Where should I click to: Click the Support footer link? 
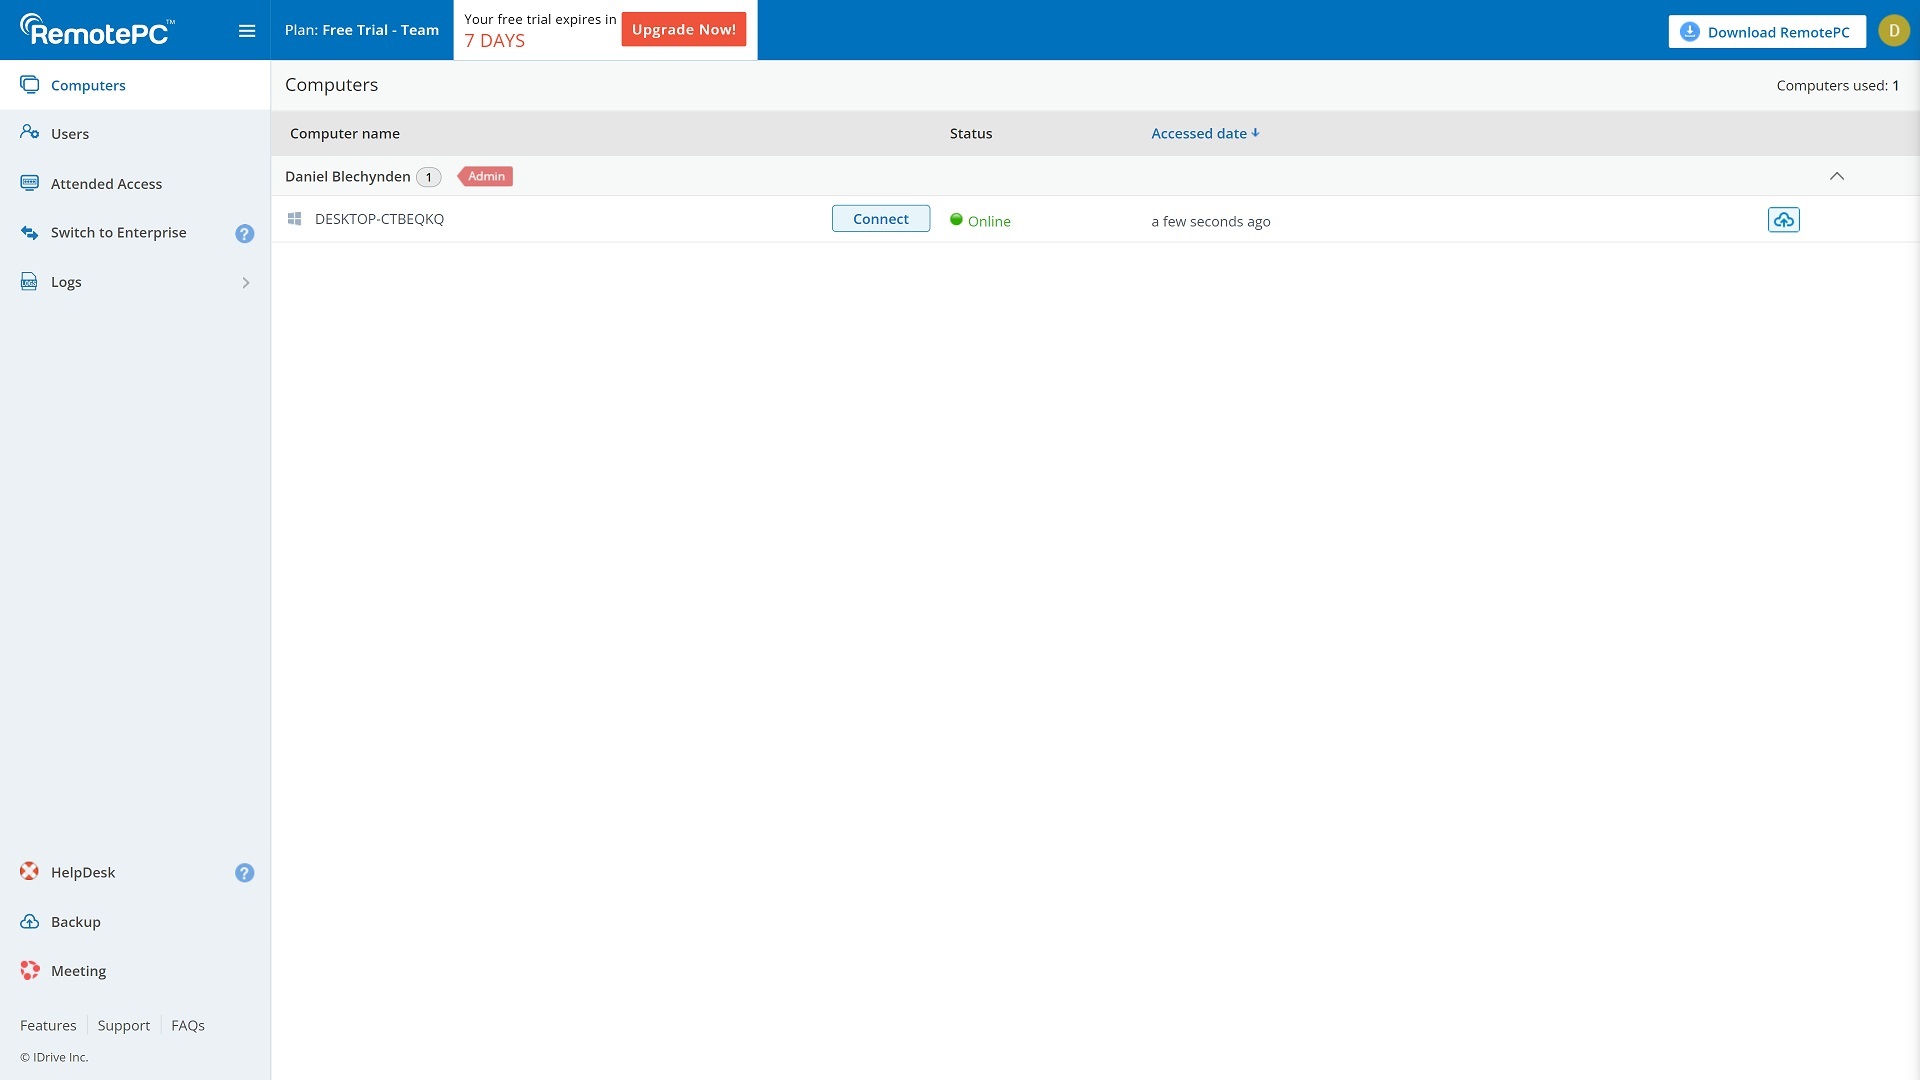pos(124,1025)
